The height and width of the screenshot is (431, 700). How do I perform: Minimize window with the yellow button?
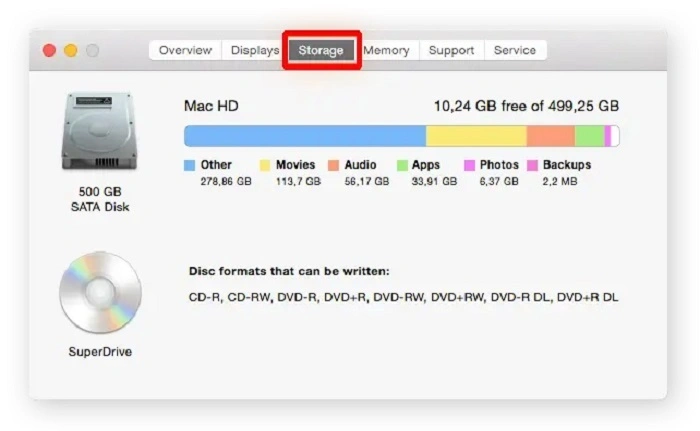pos(71,50)
